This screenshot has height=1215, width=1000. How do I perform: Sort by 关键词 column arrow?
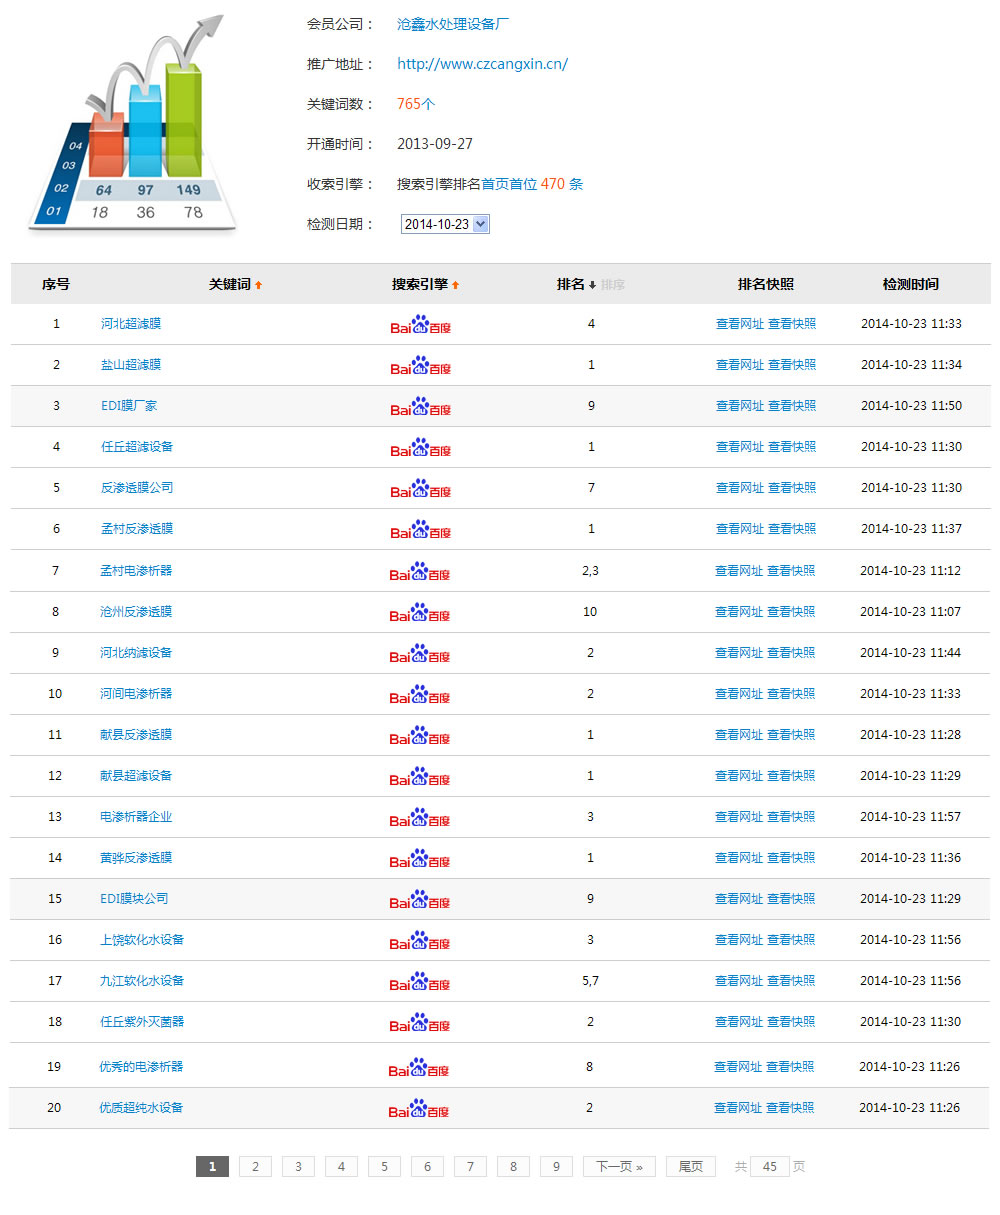[x=258, y=285]
